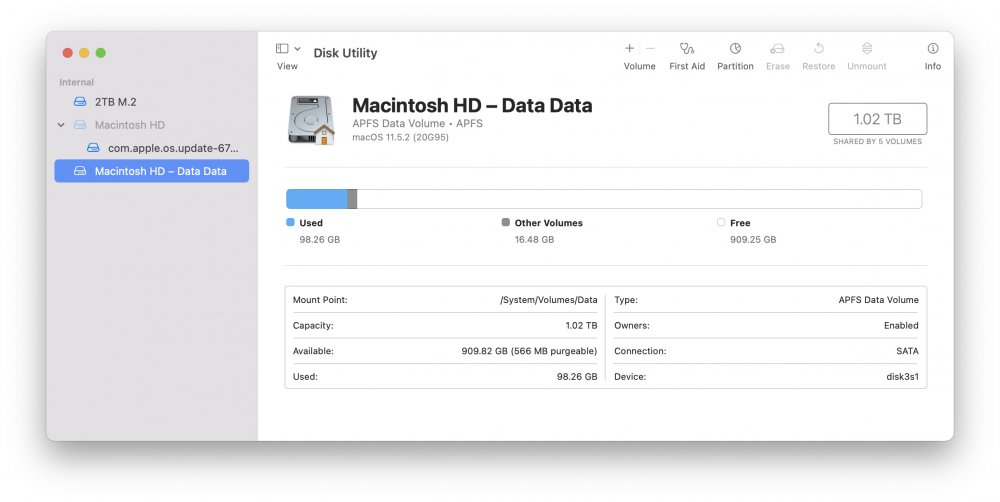Screen dimensions: 1000x502
Task: Select Macintosh HD in sidebar
Action: [152, 125]
